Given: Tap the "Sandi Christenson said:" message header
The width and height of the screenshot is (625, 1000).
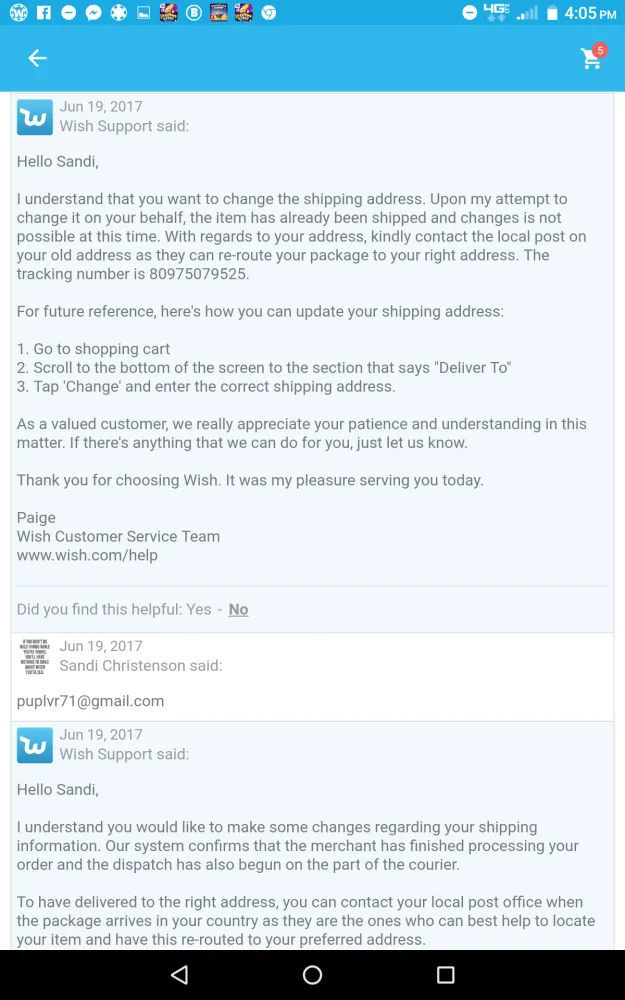Looking at the screenshot, I should point(141,665).
